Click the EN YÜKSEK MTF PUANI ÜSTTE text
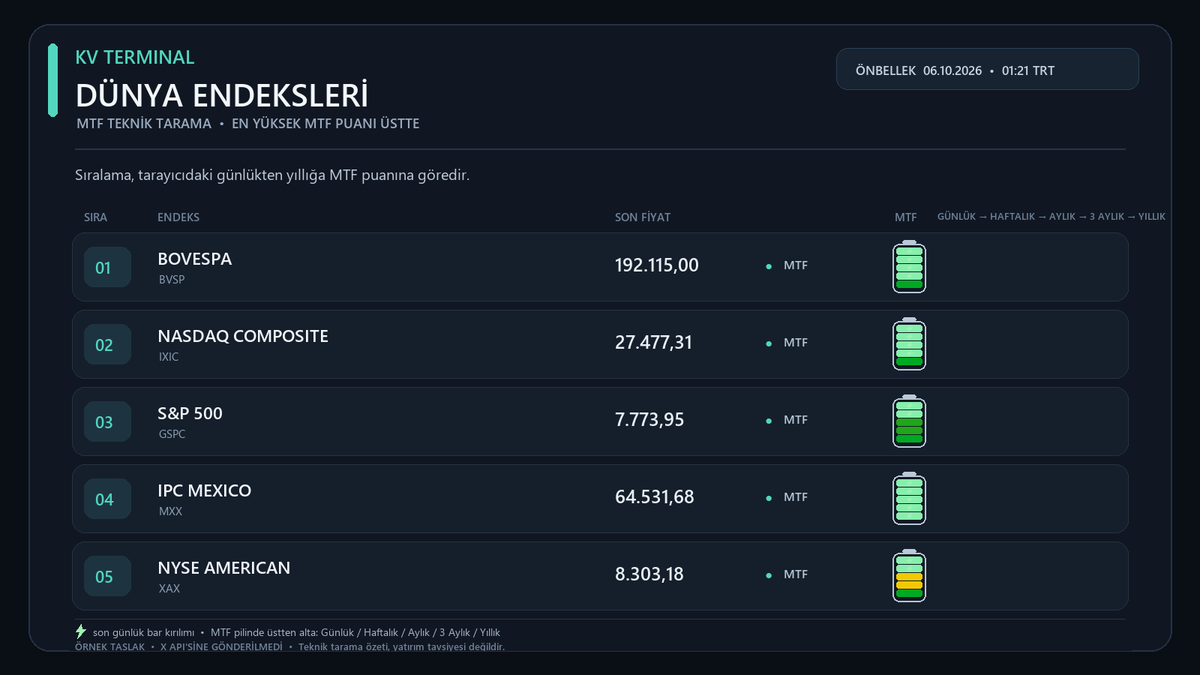 [x=326, y=124]
